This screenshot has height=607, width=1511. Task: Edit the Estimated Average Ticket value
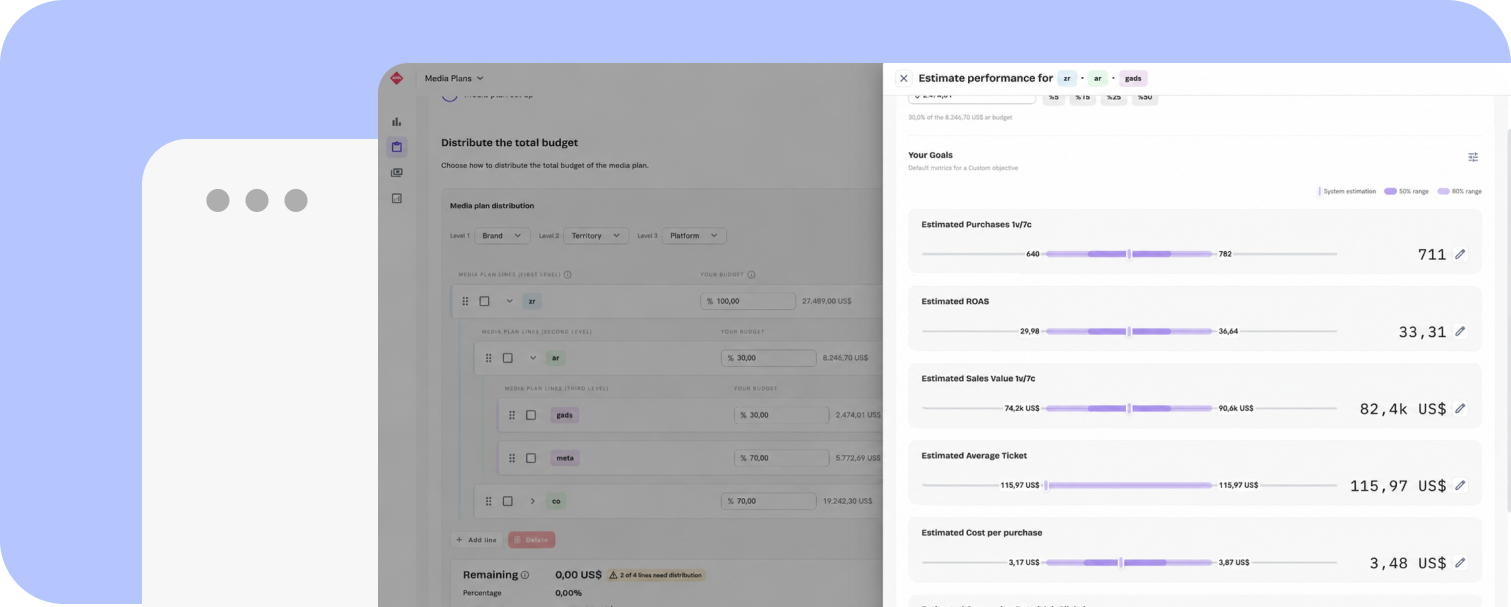pos(1460,485)
